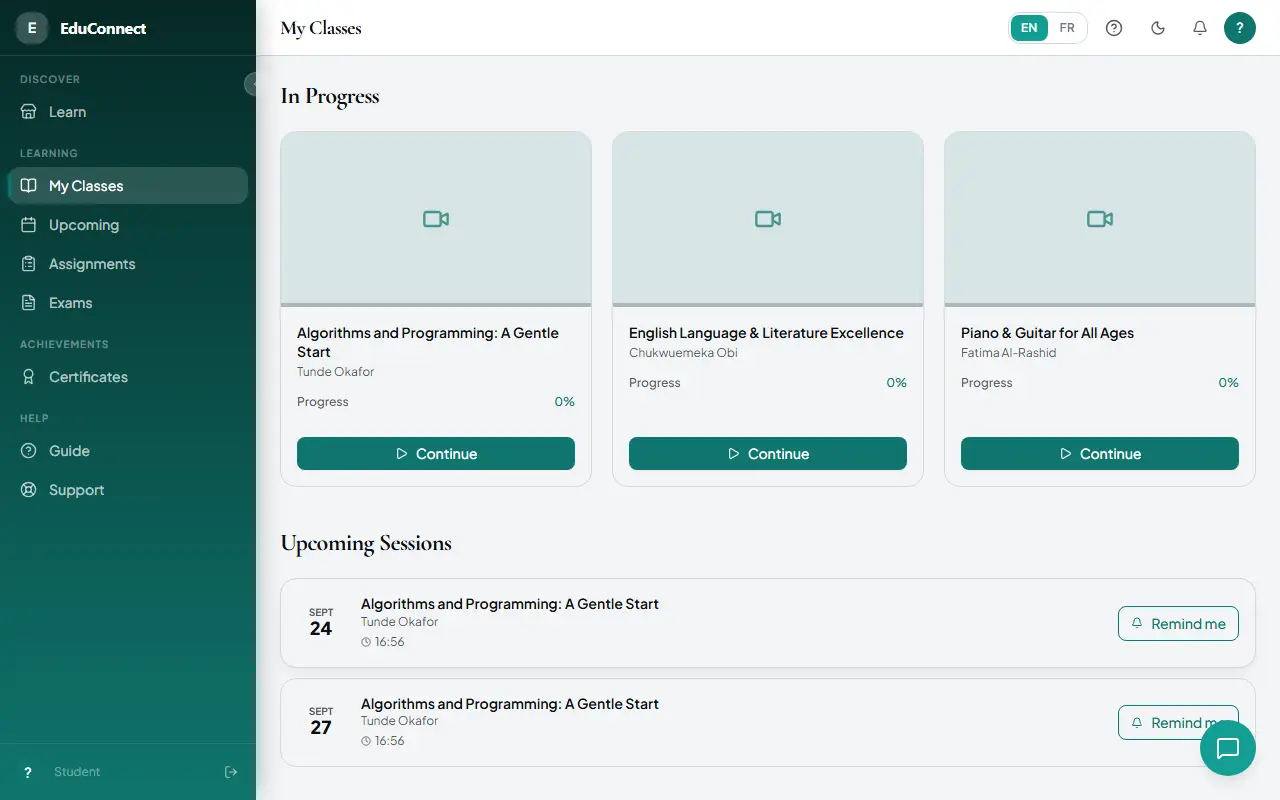Click Remind me for Sept 27 session

click(1178, 722)
